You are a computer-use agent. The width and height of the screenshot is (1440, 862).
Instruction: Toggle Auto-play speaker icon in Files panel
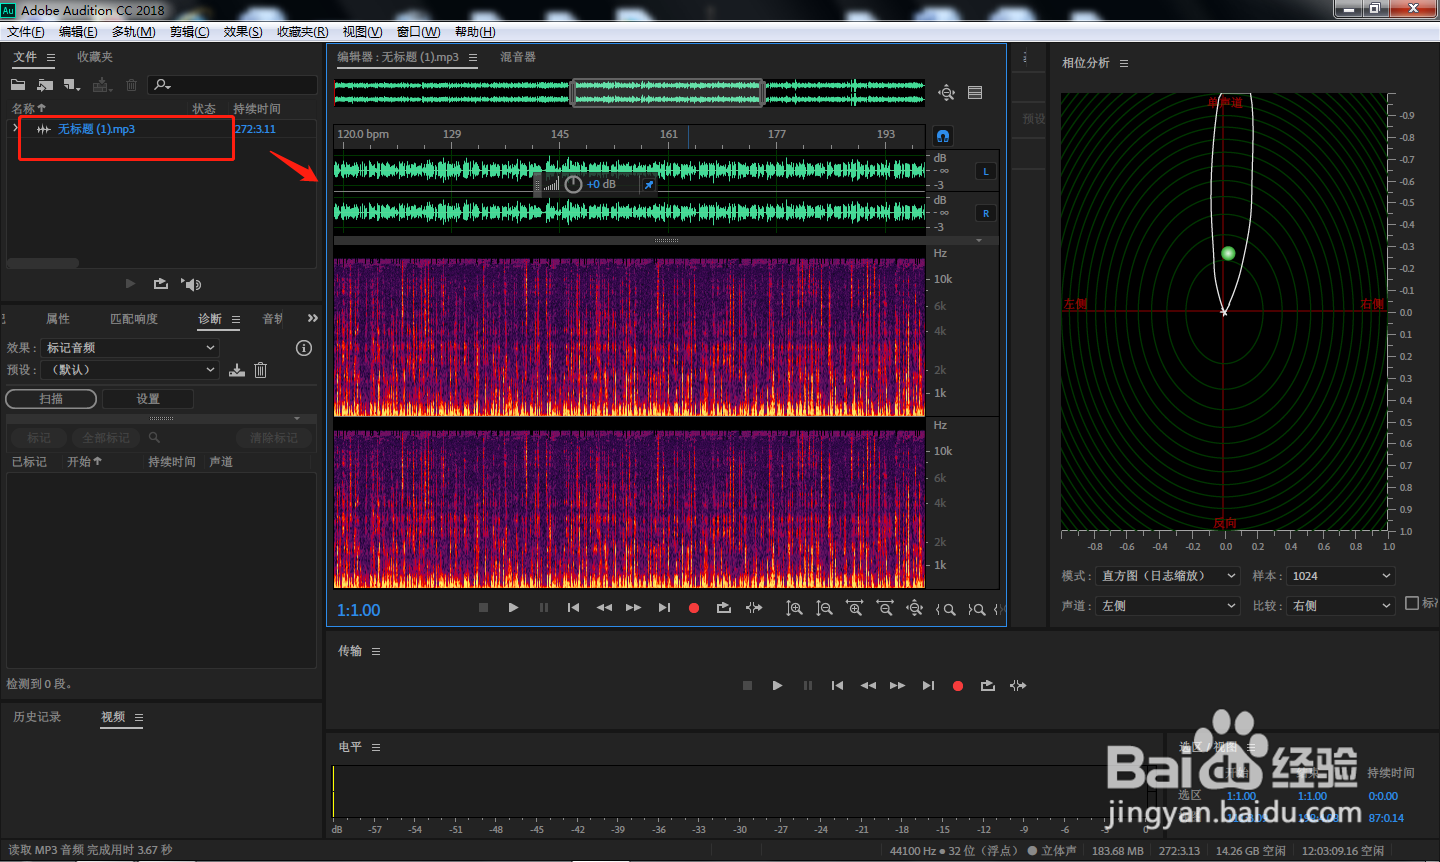pos(192,284)
